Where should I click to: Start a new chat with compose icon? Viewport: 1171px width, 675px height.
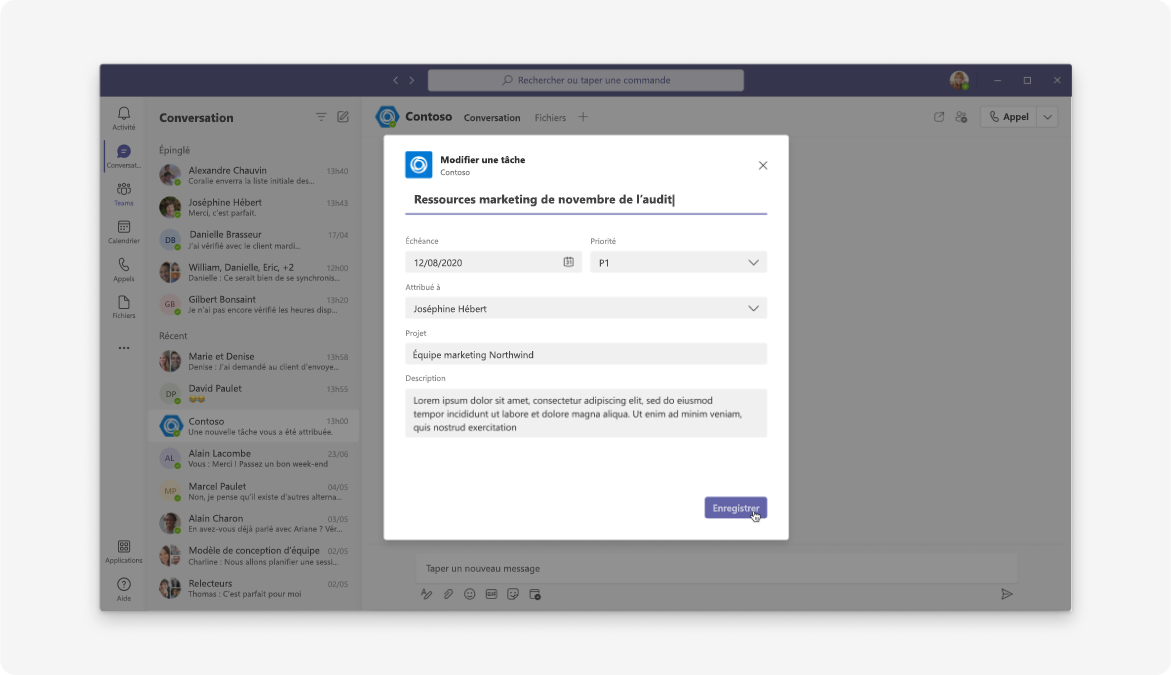(x=343, y=117)
